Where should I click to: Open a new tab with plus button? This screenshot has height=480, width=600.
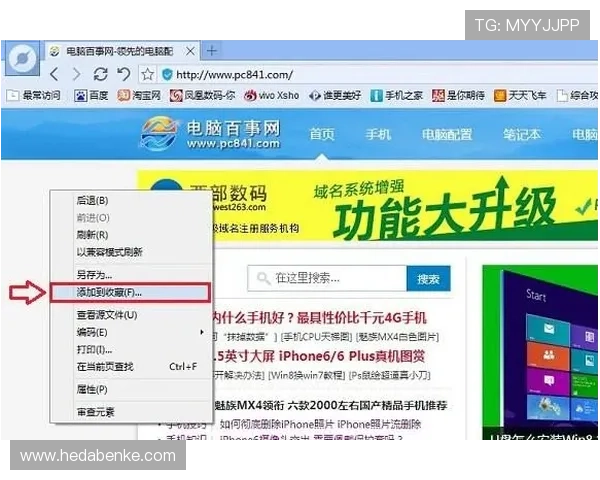tap(212, 51)
